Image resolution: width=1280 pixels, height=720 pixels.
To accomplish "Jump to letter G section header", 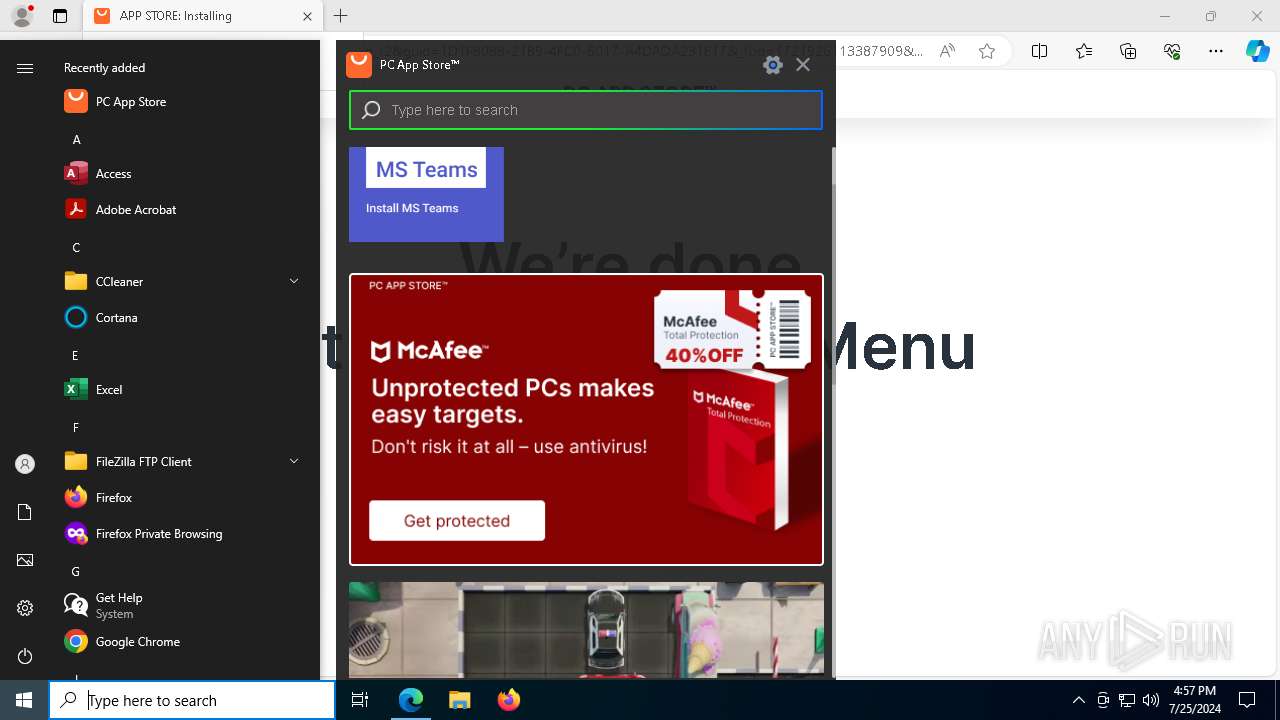I will point(75,571).
